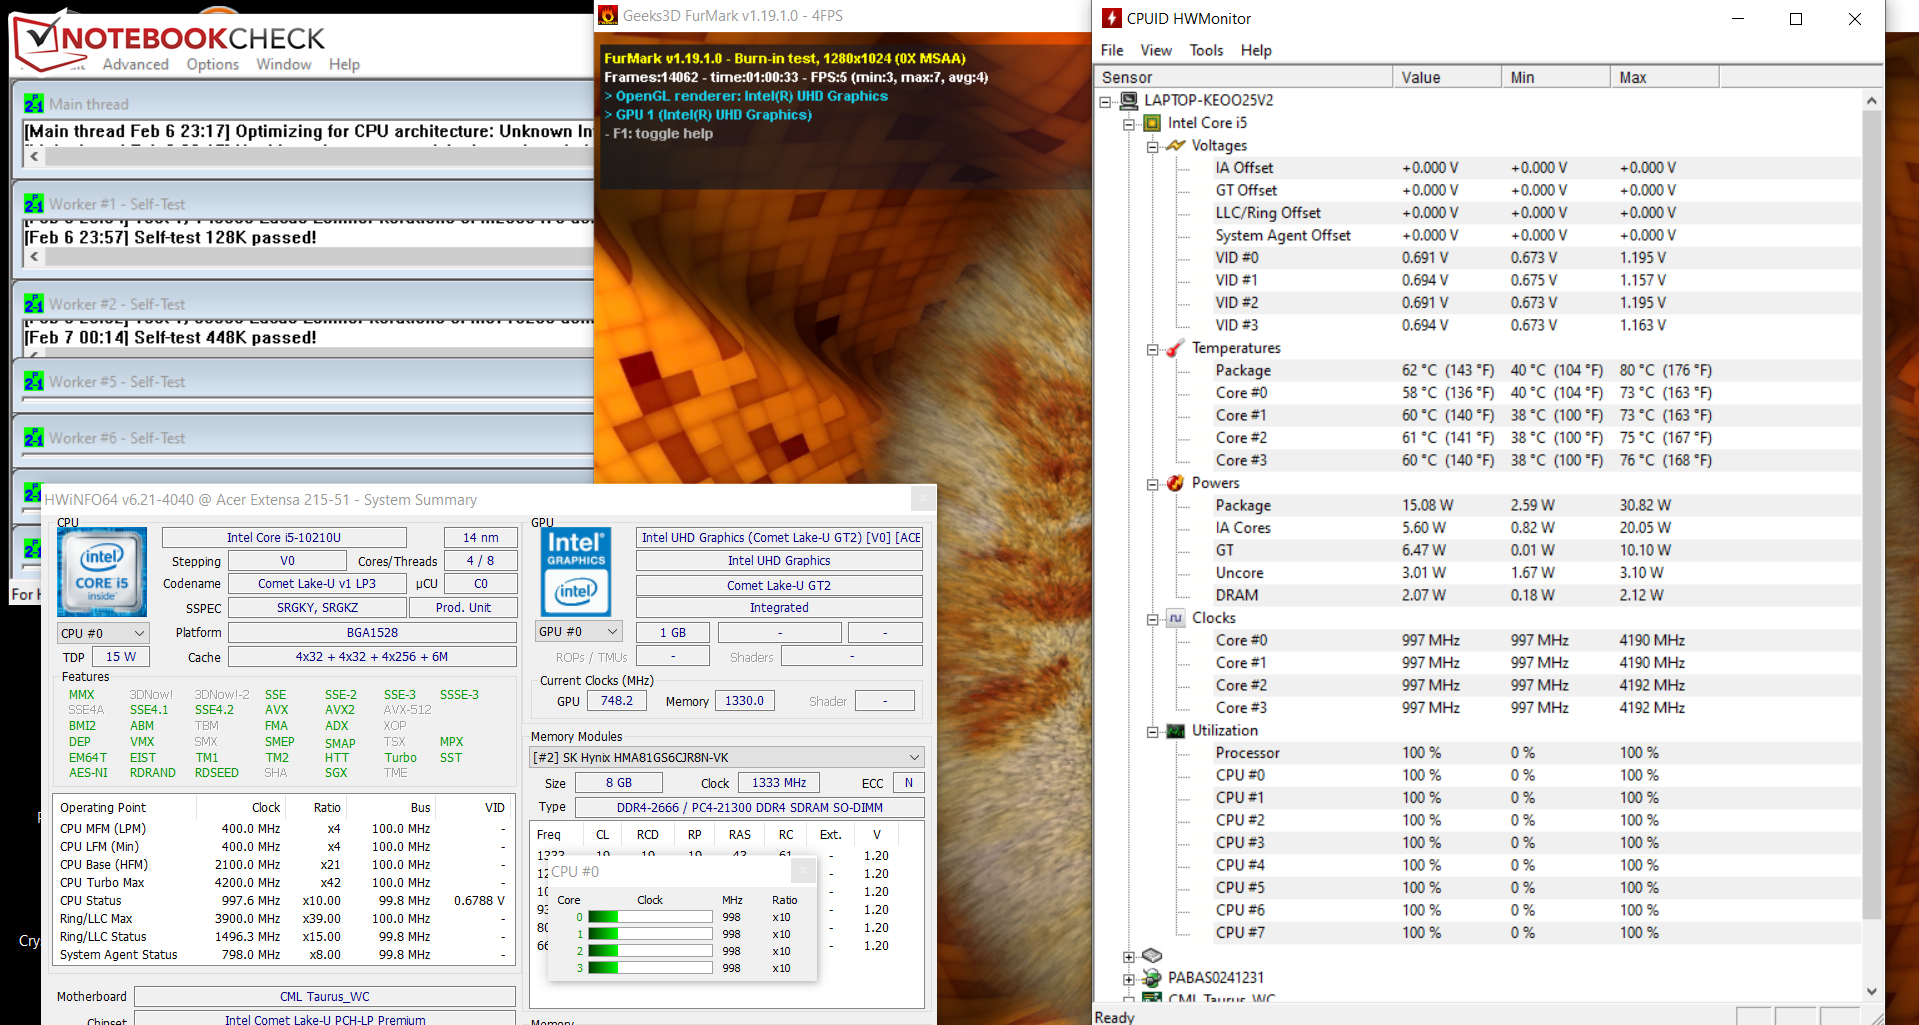Image resolution: width=1919 pixels, height=1025 pixels.
Task: Collapse the Temperatures section
Action: pos(1153,349)
